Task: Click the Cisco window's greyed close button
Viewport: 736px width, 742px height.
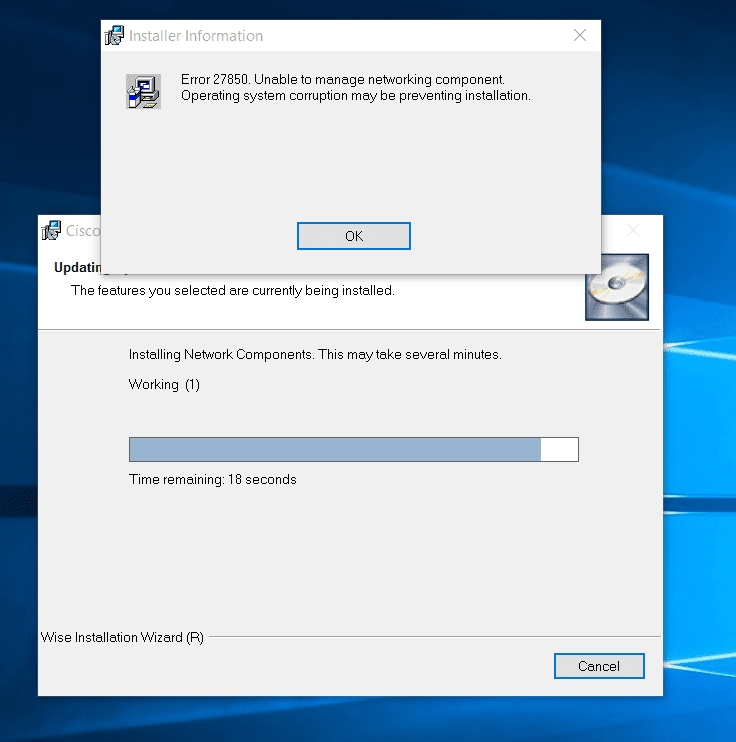Action: click(632, 231)
